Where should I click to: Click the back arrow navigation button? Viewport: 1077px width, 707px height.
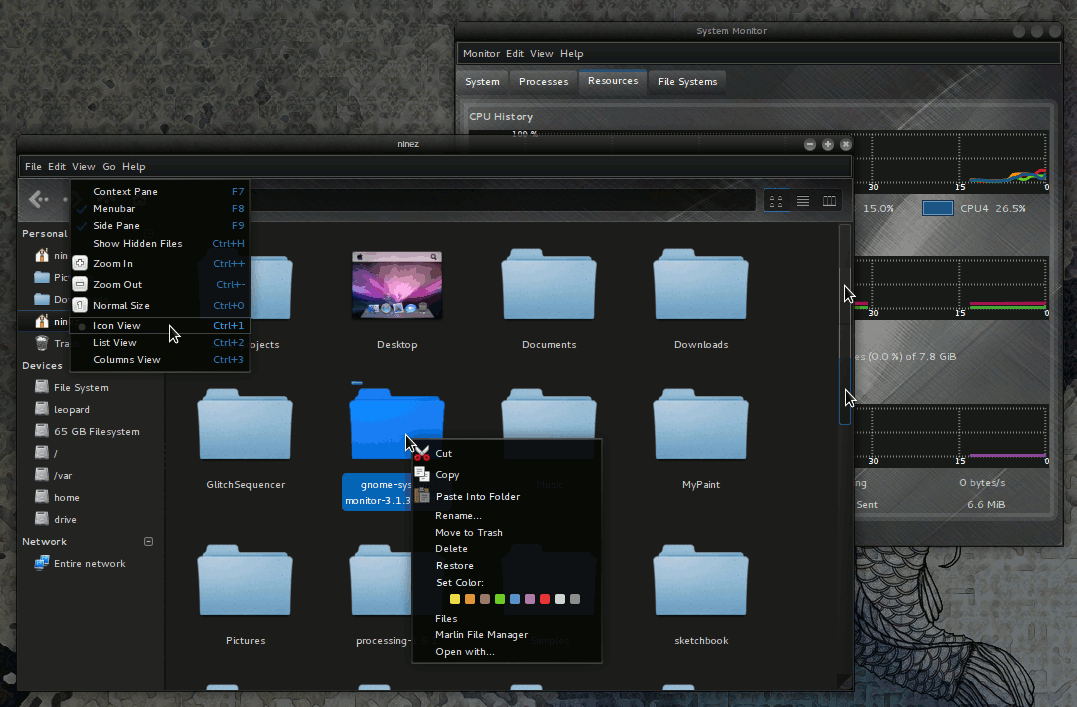point(38,199)
